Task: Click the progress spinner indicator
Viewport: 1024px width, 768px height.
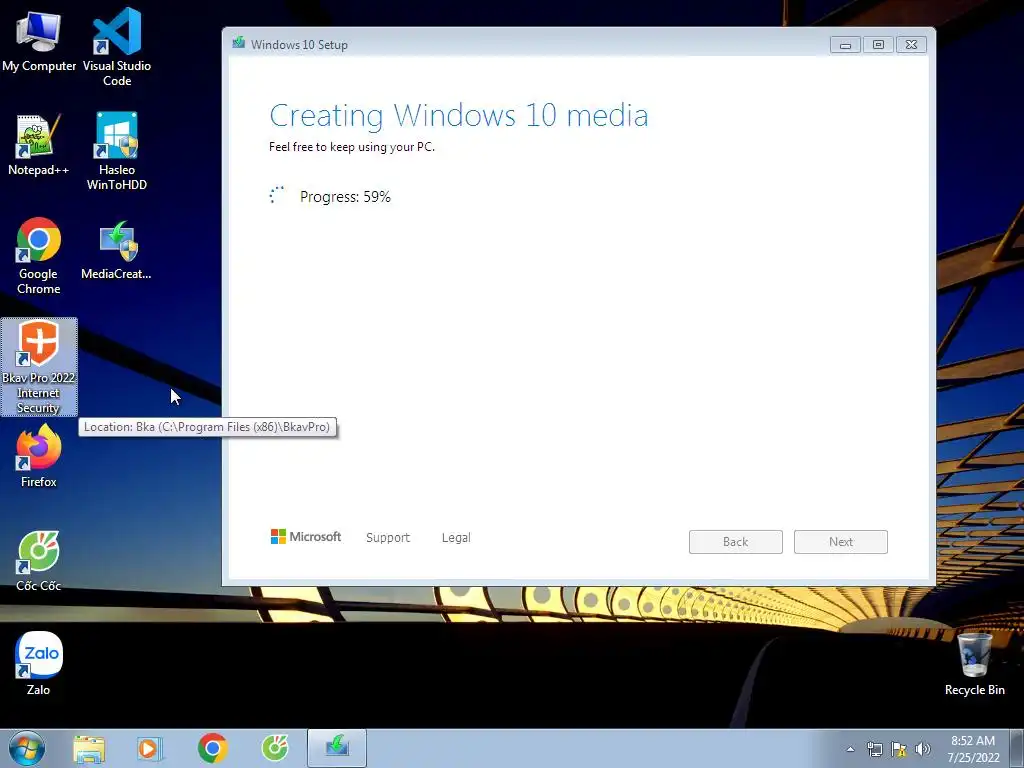Action: click(277, 195)
